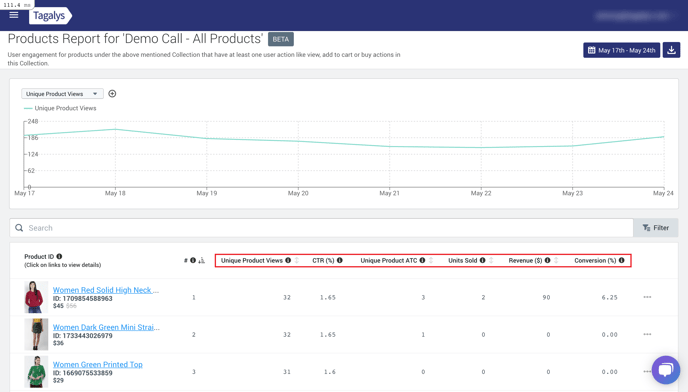
Task: Click the Tagalys logo
Action: (50, 16)
